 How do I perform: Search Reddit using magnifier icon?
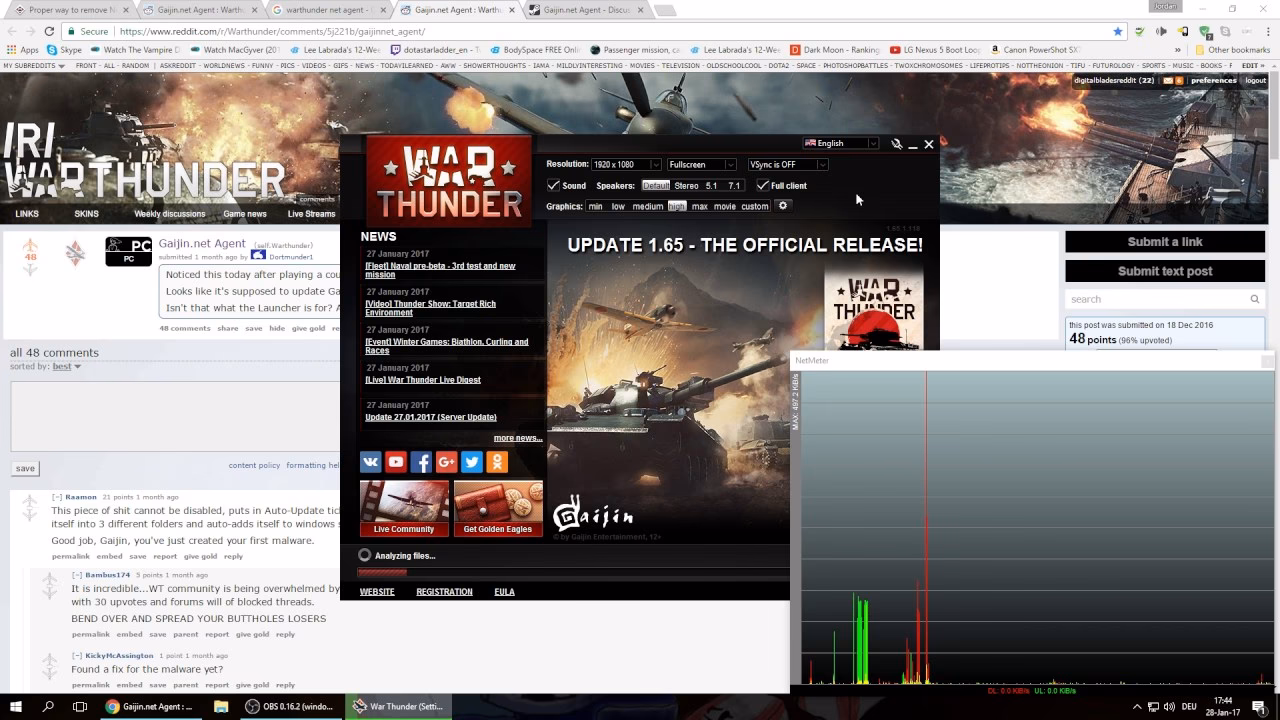point(1255,299)
